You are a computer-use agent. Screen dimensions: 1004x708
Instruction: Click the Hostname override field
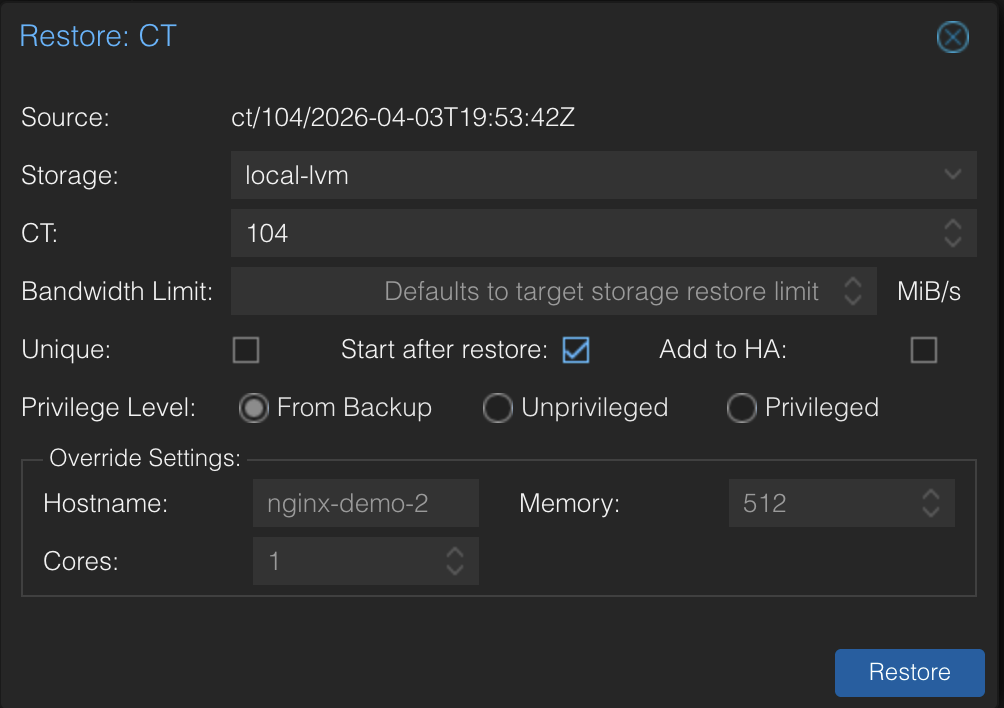point(360,503)
